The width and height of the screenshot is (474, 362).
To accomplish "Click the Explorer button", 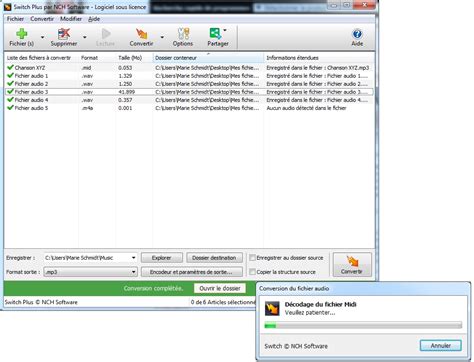I will [x=162, y=258].
